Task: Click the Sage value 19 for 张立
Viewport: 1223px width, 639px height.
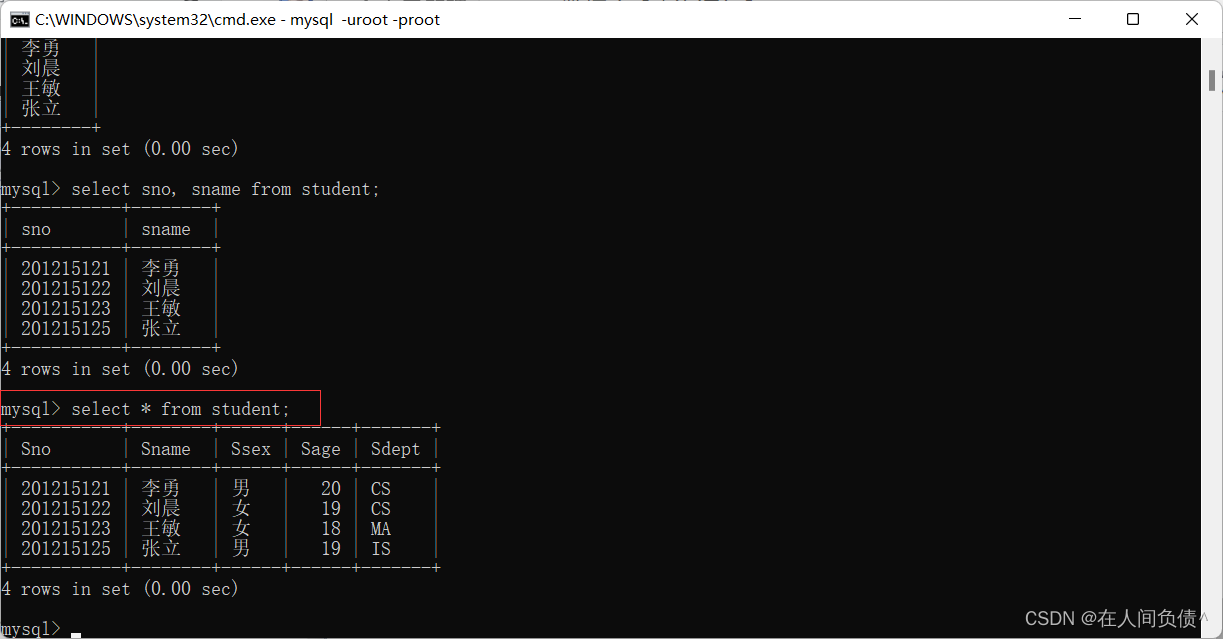Action: click(x=331, y=549)
